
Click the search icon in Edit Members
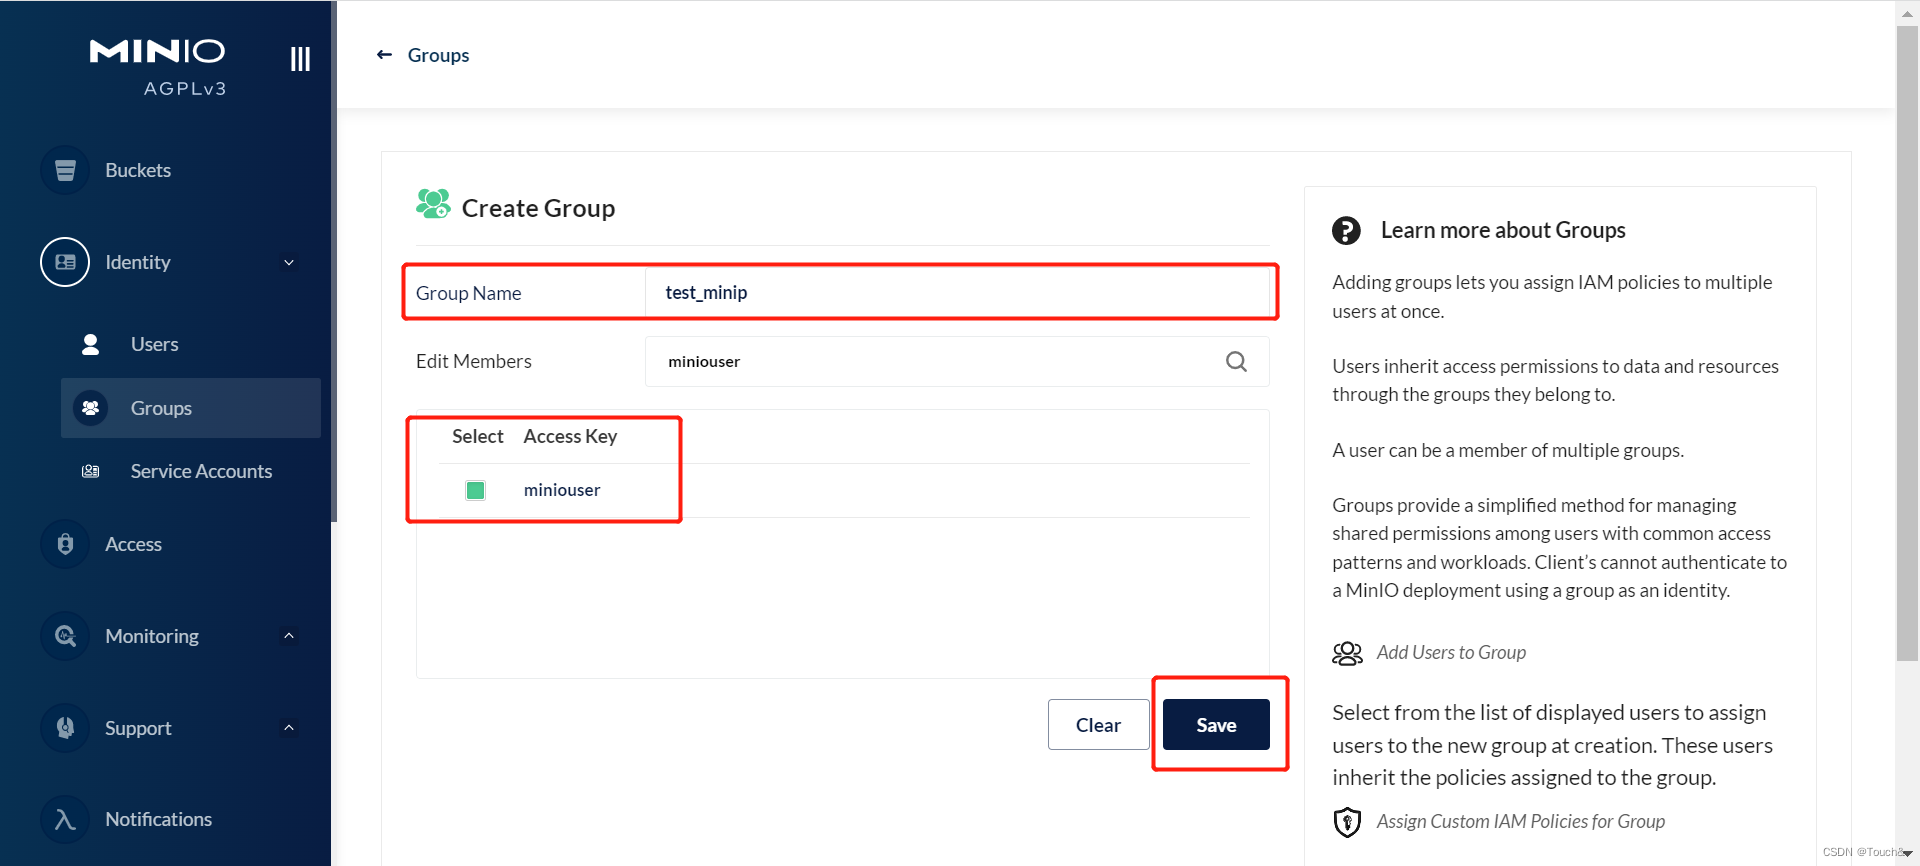point(1236,362)
